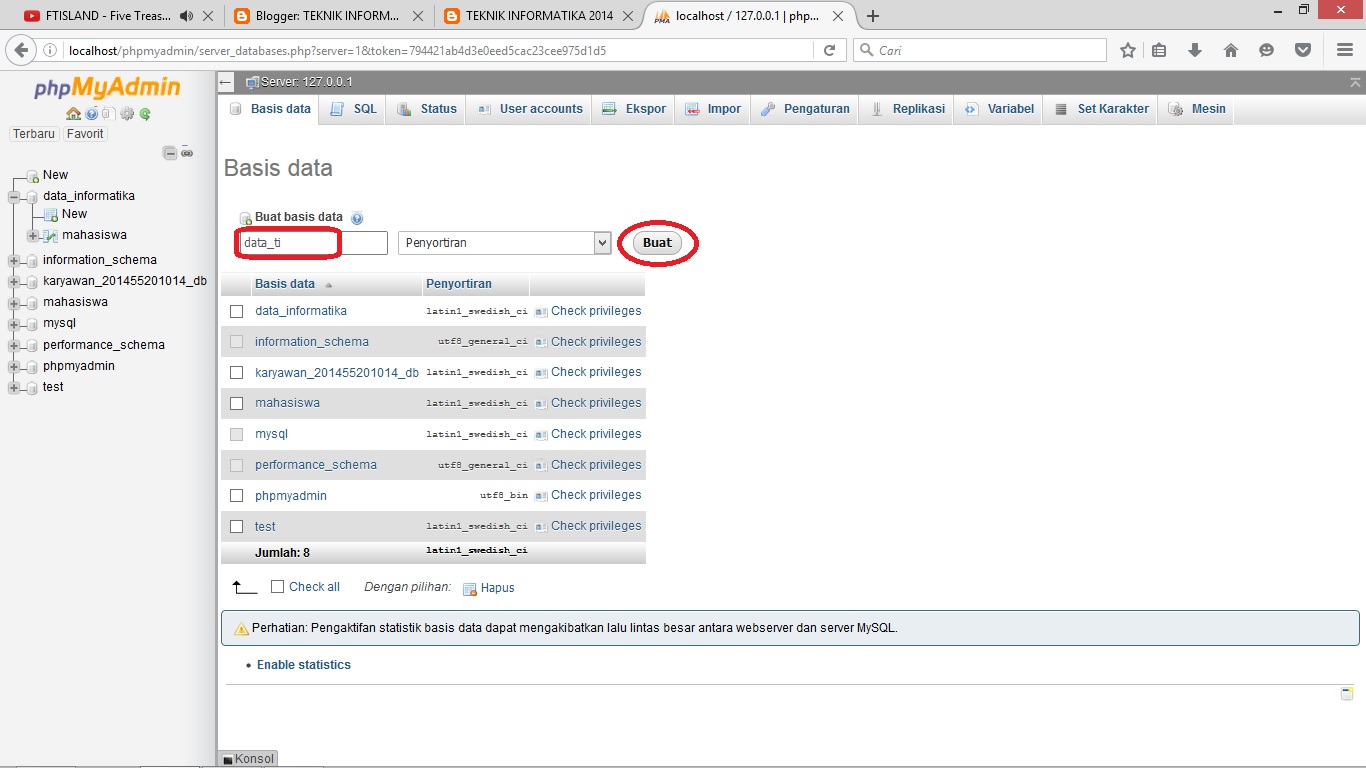Open the Konsol at the bottom
Viewport: 1366px width, 768px height.
[246, 758]
